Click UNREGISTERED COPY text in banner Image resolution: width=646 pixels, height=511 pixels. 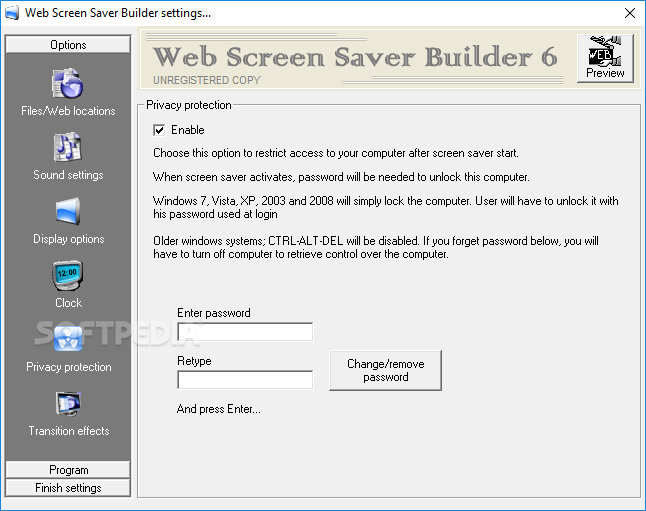pos(207,80)
